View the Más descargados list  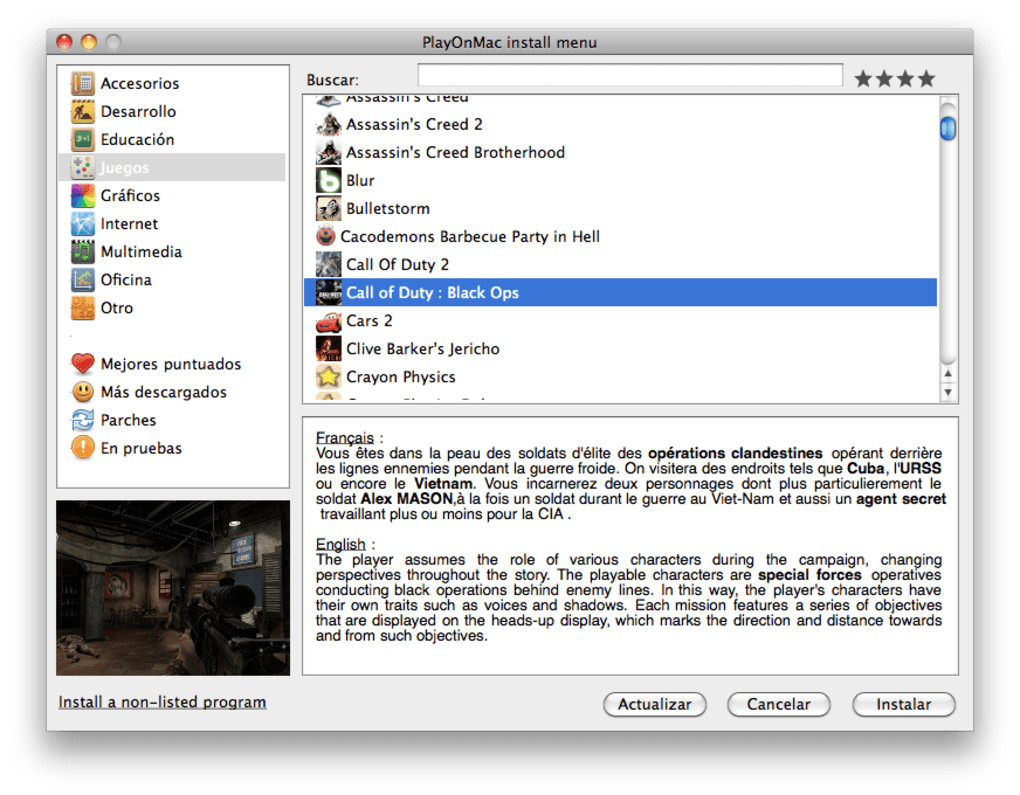tap(172, 392)
